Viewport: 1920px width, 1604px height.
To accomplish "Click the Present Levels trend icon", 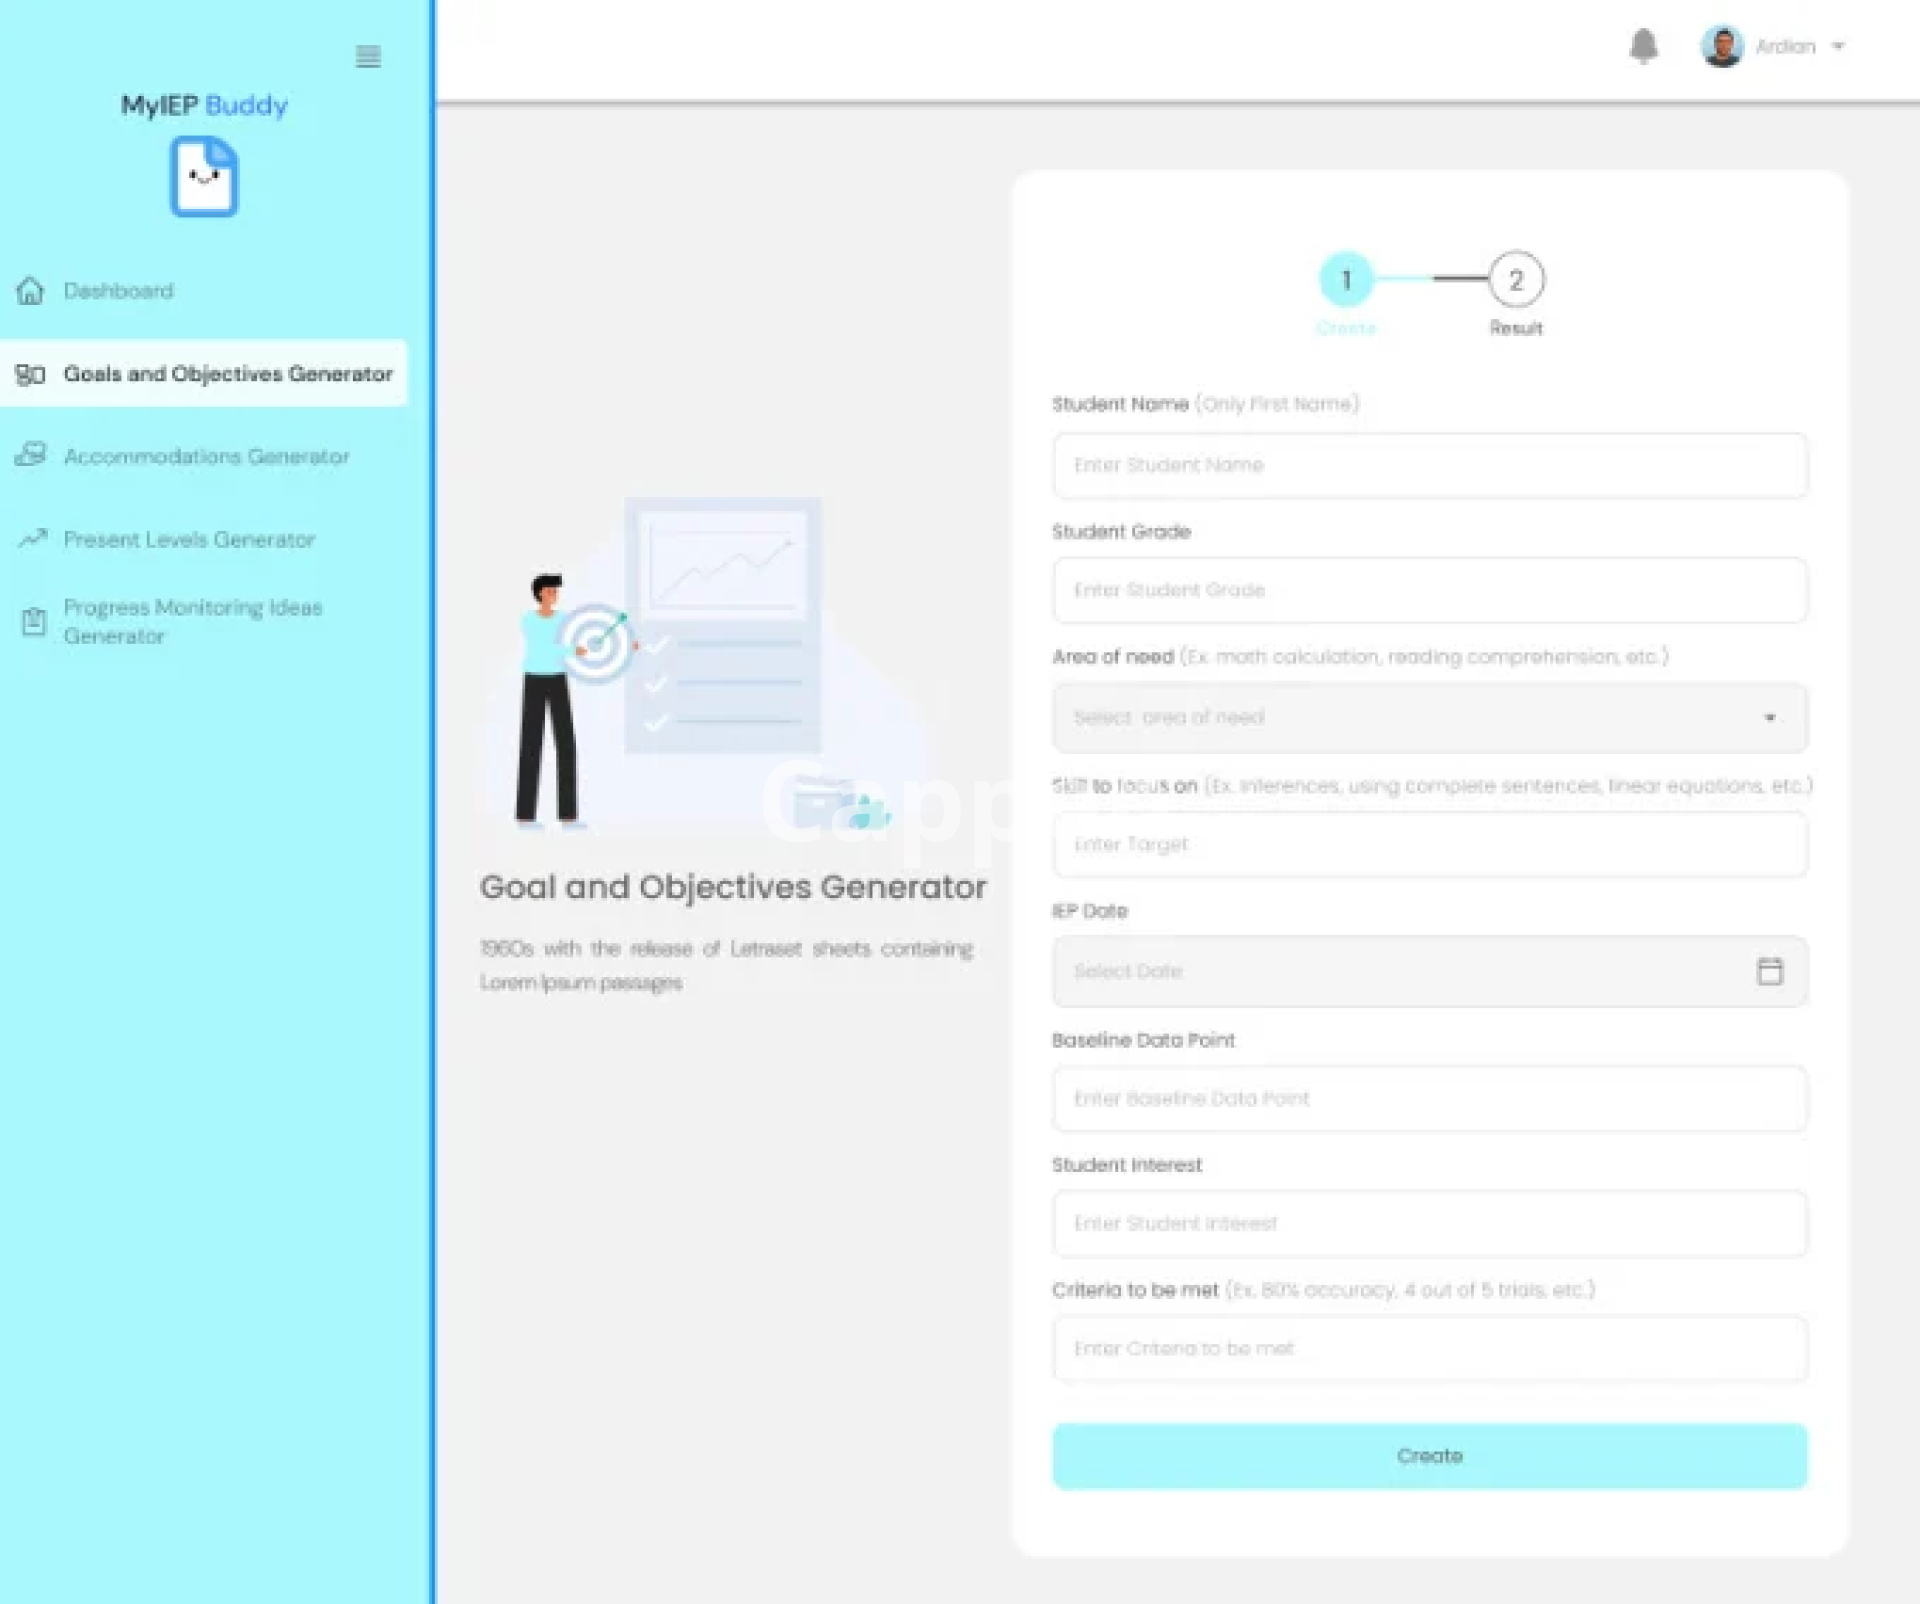I will click(x=31, y=539).
